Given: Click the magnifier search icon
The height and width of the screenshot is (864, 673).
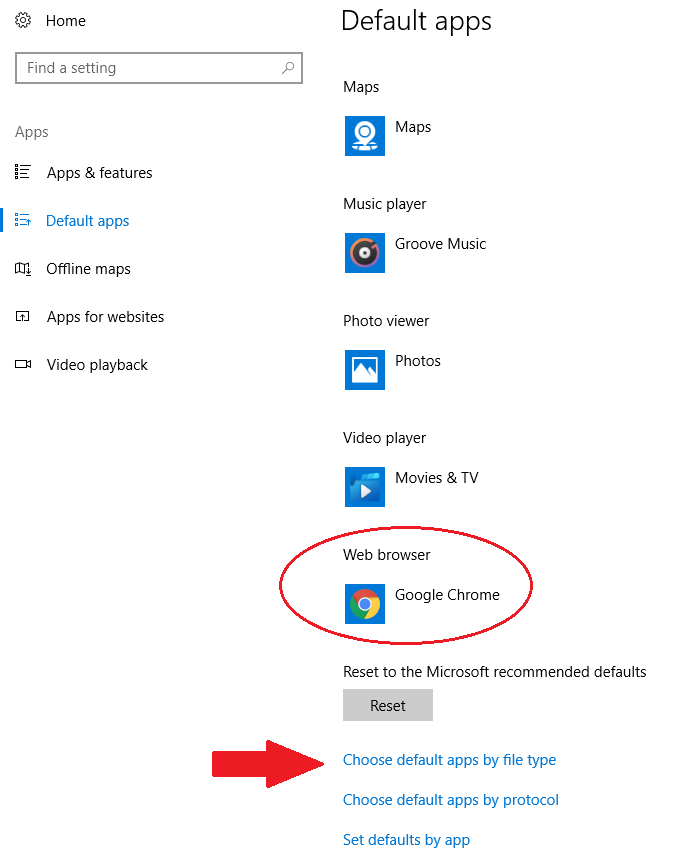Looking at the screenshot, I should coord(288,68).
